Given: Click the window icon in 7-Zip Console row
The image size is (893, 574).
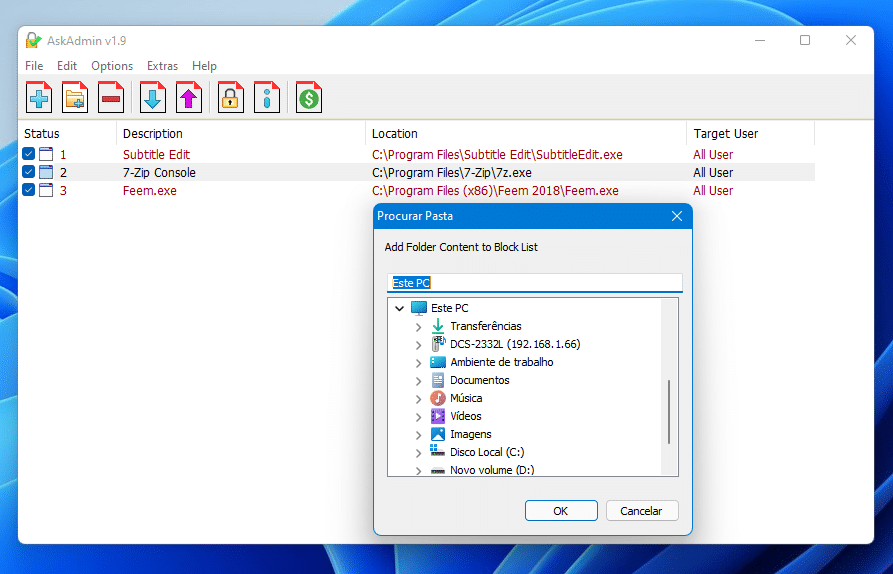Looking at the screenshot, I should click(x=46, y=173).
